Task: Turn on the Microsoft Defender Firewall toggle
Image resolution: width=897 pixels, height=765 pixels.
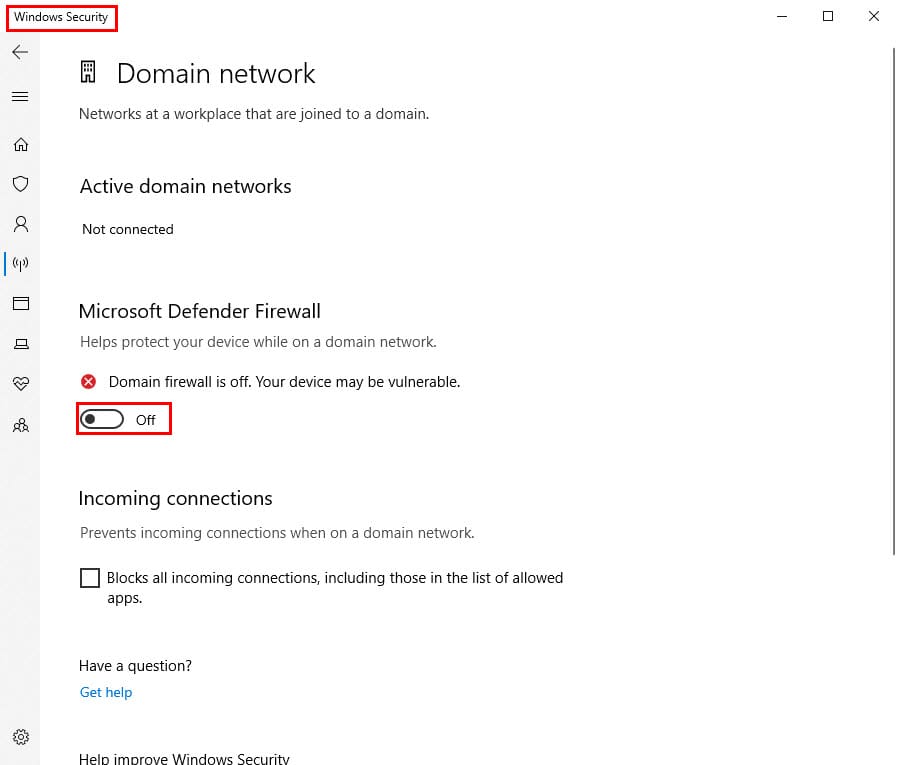Action: [102, 420]
